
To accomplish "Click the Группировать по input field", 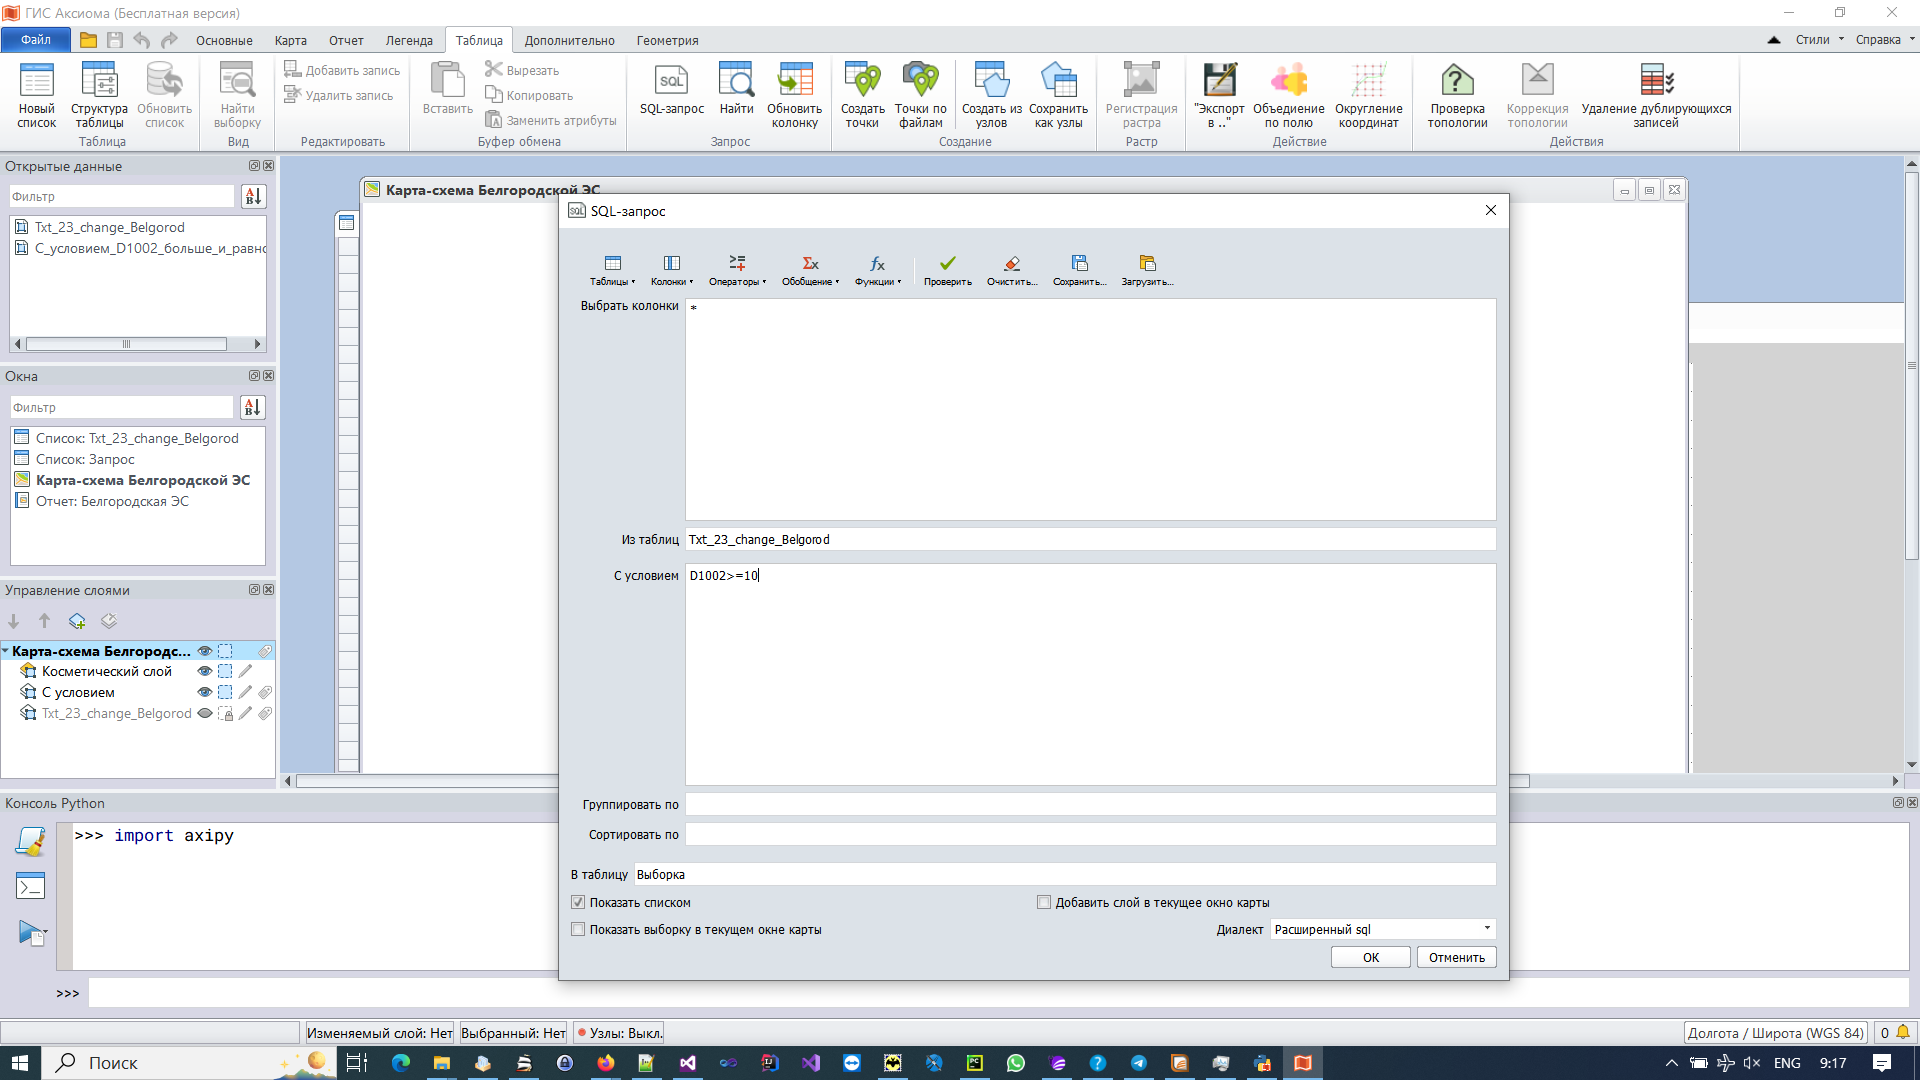I will pyautogui.click(x=1090, y=804).
